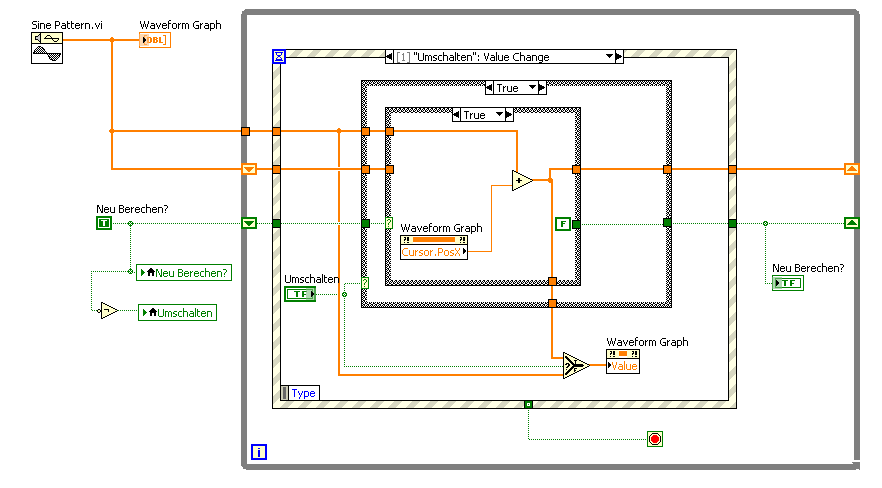Open outer case structure True dropdown
882x488 pixels.
tap(532, 88)
